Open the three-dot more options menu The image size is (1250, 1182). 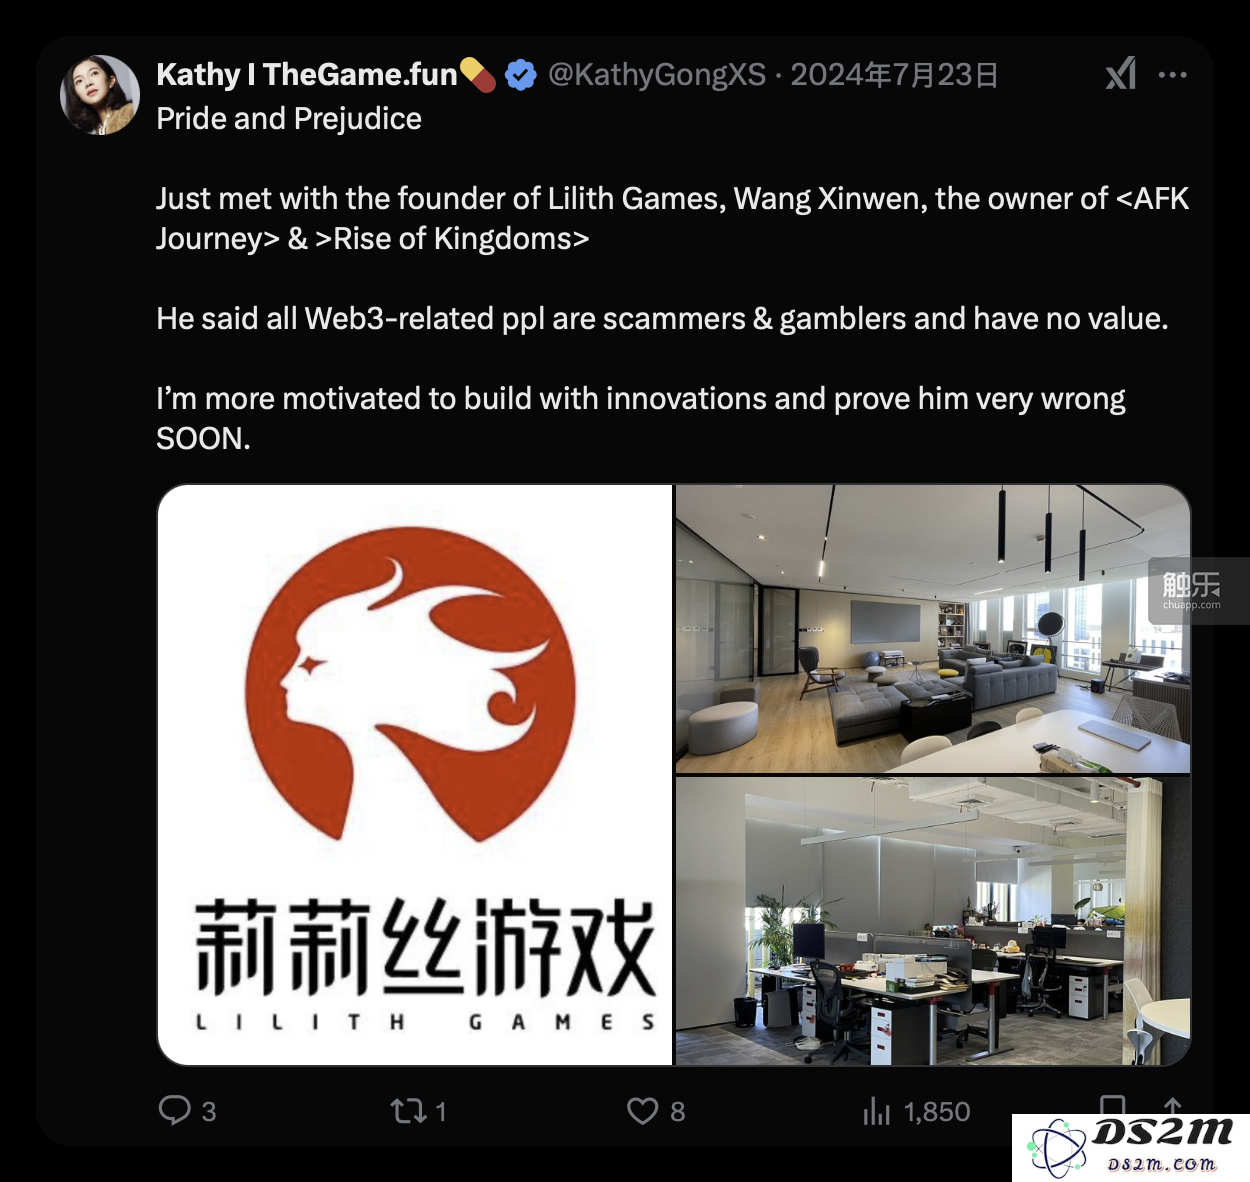click(x=1172, y=74)
